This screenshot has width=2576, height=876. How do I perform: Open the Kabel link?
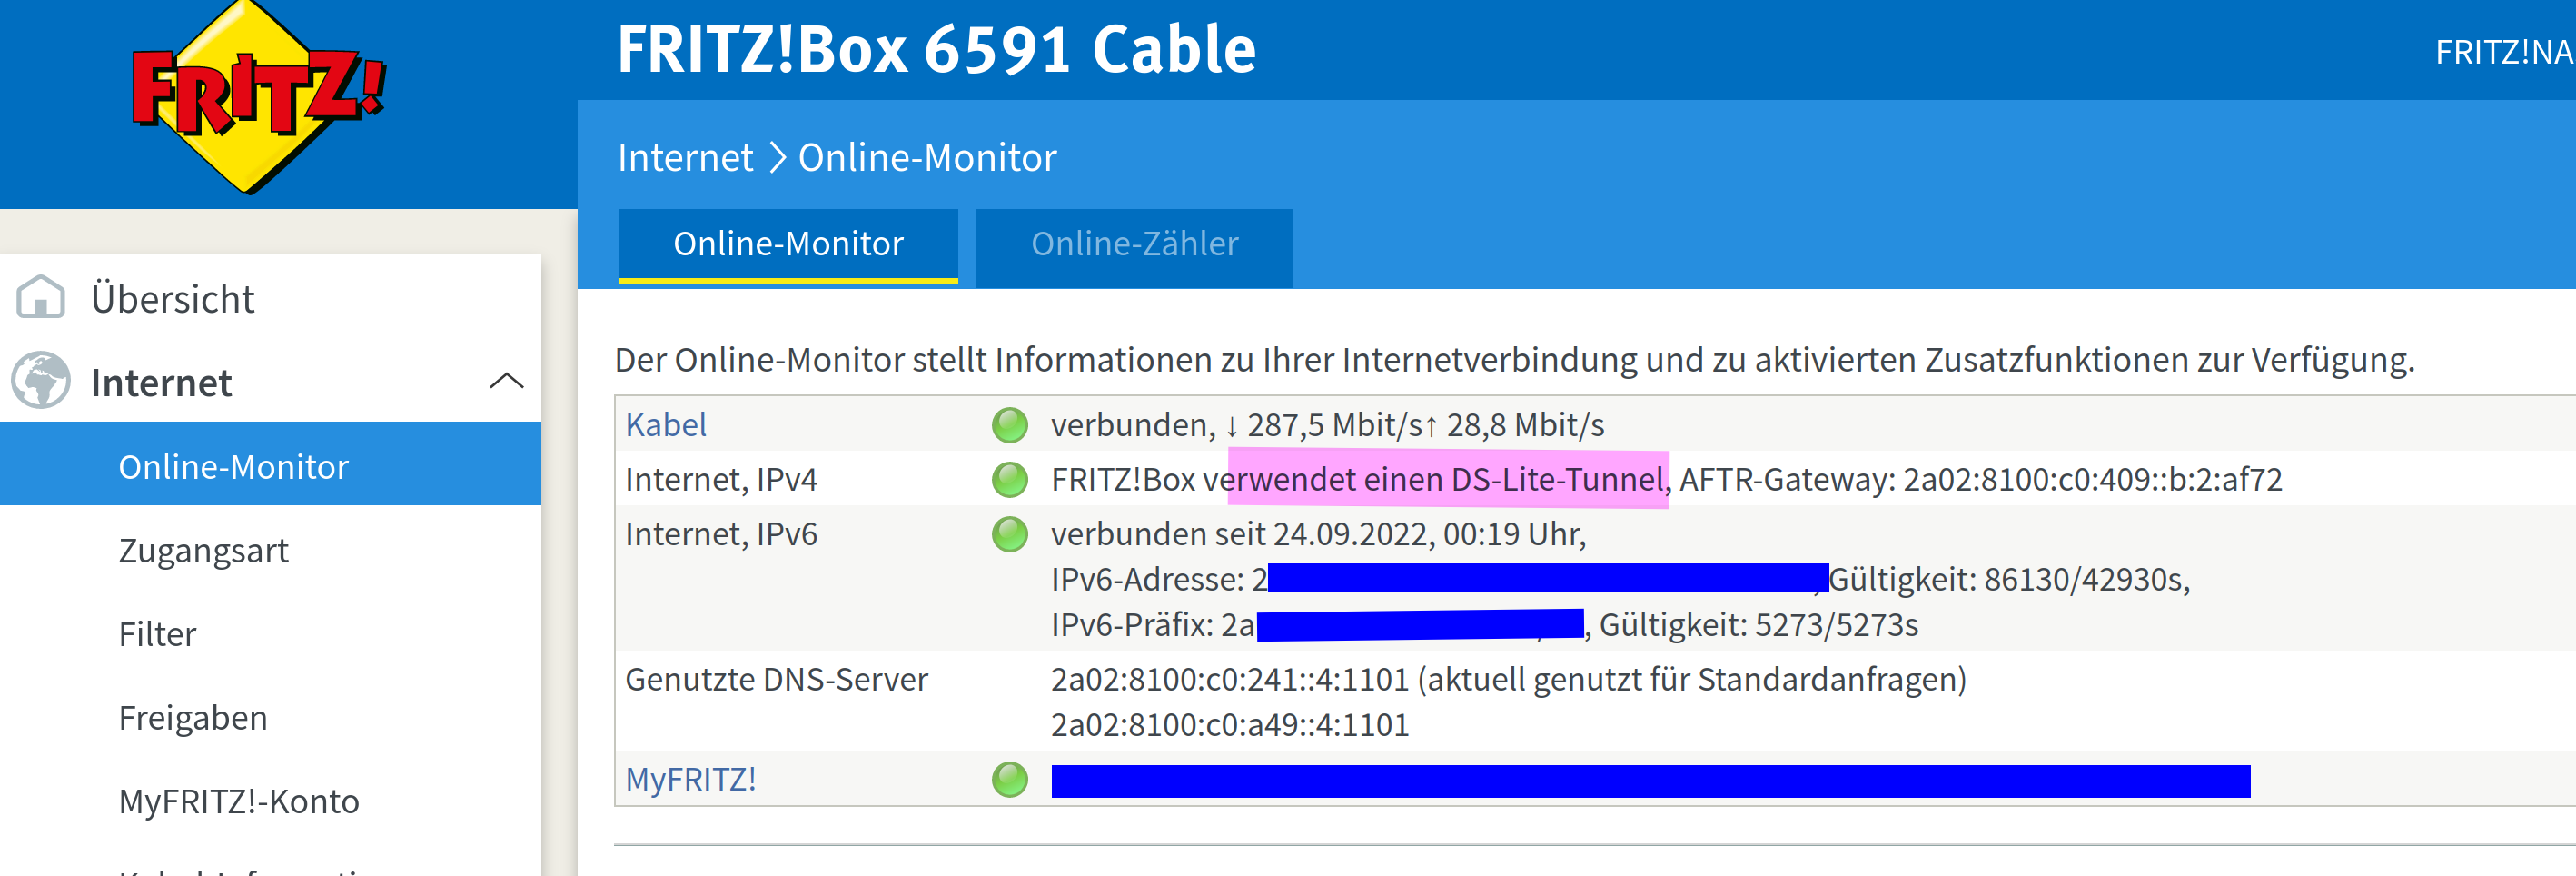pyautogui.click(x=665, y=425)
